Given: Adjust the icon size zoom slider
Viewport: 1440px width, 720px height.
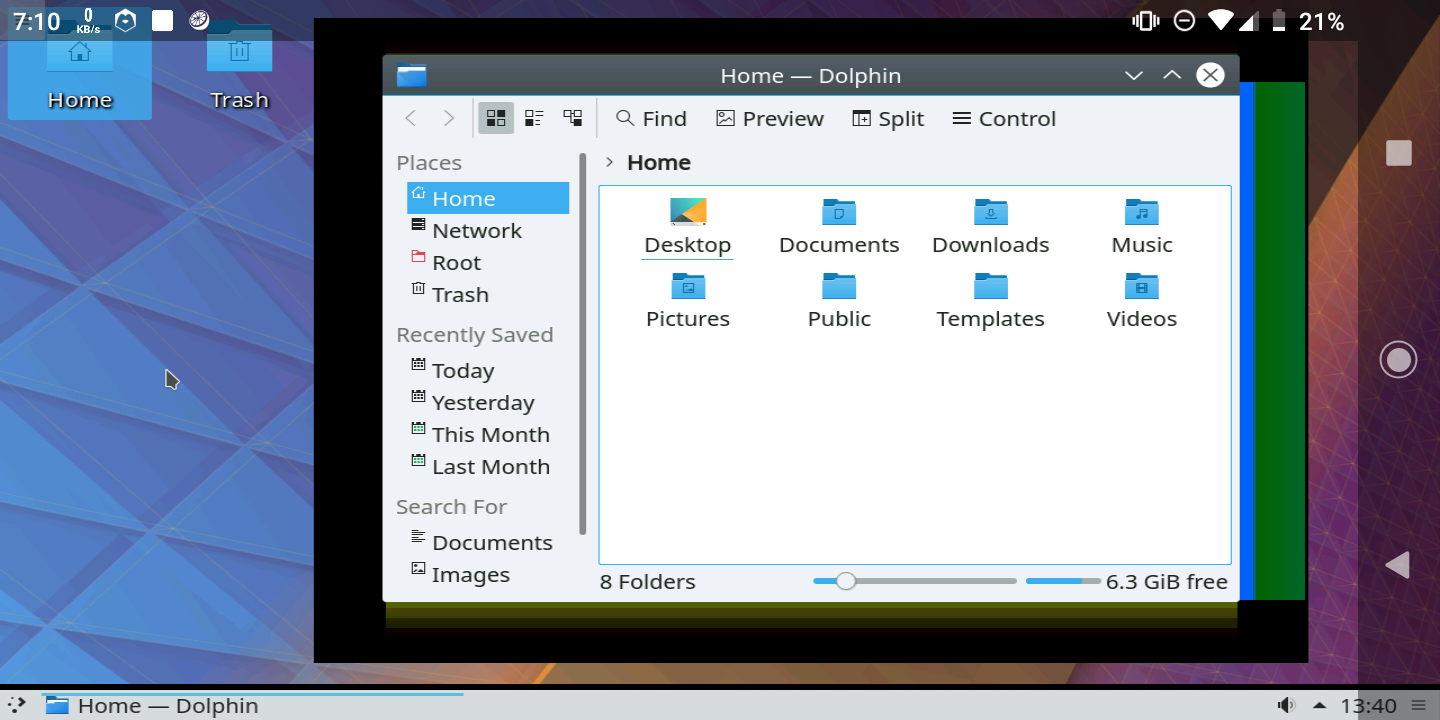Looking at the screenshot, I should tap(846, 581).
